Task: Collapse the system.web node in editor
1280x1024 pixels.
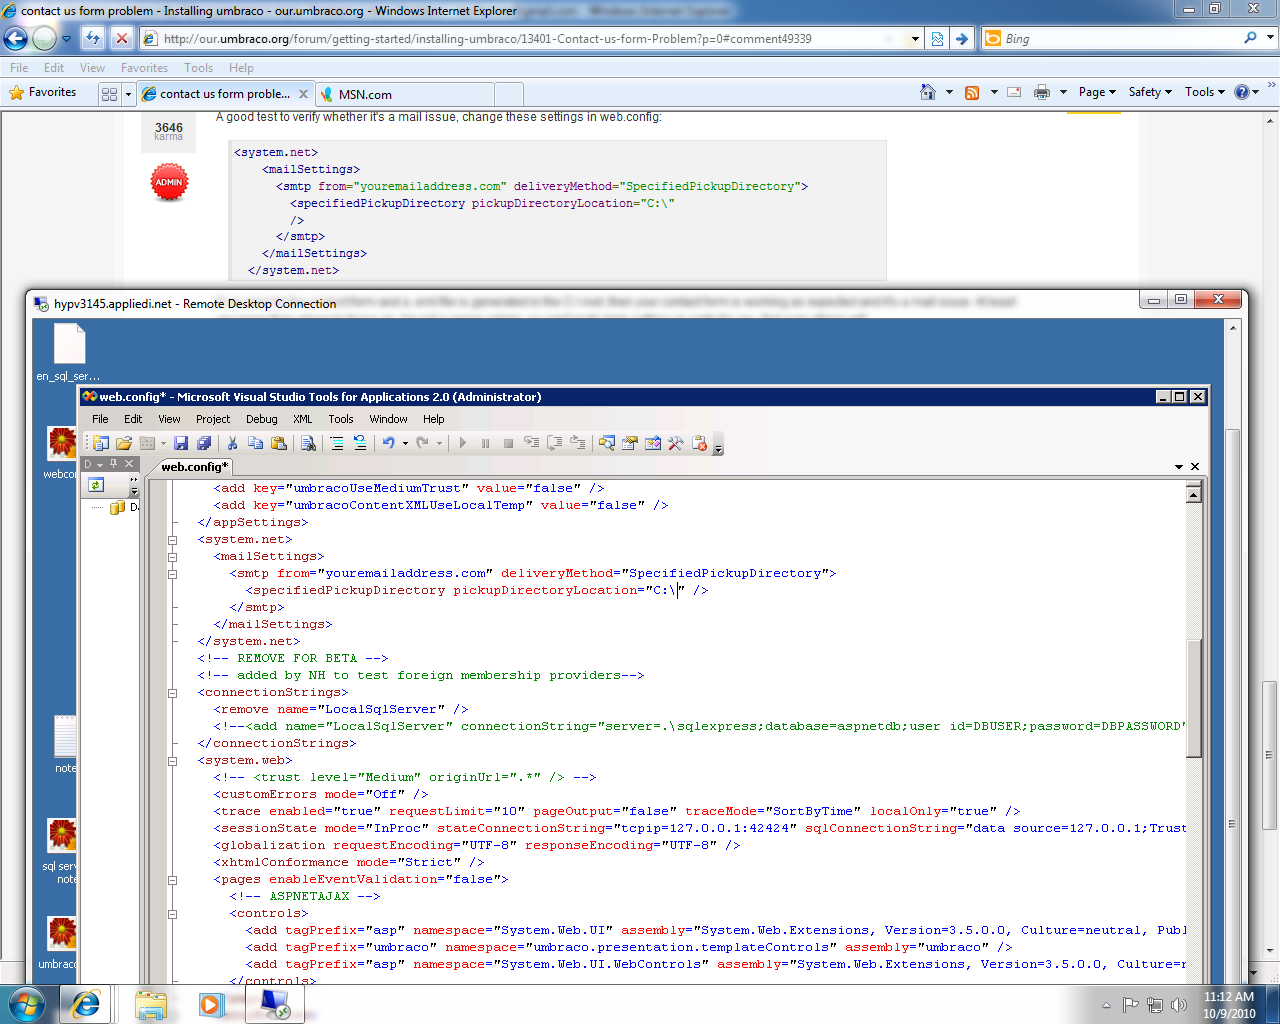Action: (x=172, y=761)
